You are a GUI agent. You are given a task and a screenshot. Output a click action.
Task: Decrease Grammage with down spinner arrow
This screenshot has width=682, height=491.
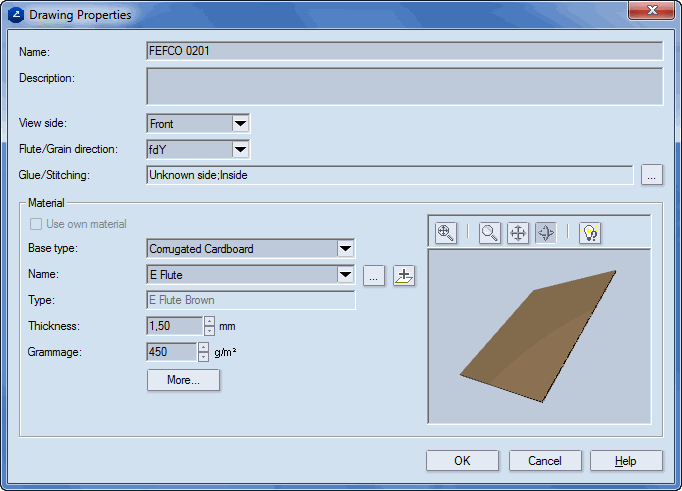tap(203, 357)
